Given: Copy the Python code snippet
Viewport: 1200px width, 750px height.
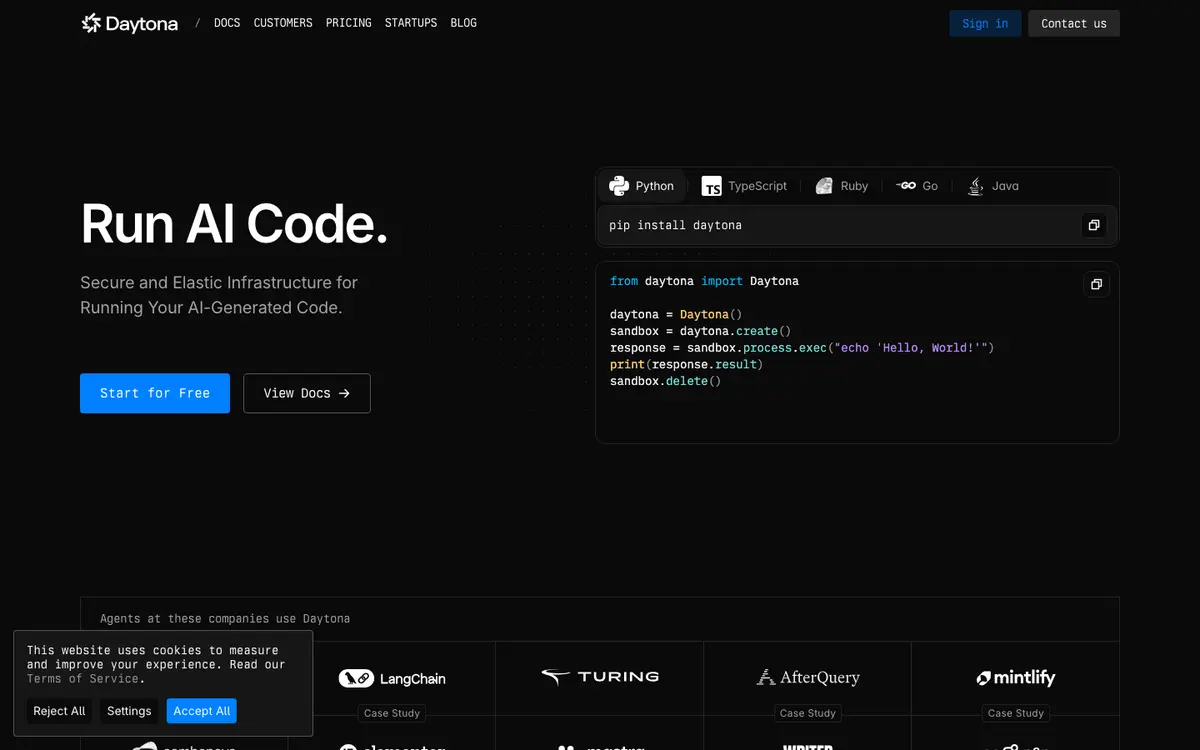Looking at the screenshot, I should (x=1096, y=284).
